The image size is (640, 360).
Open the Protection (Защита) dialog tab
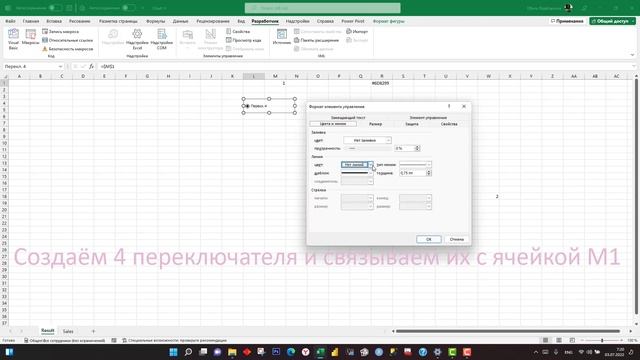[412, 124]
